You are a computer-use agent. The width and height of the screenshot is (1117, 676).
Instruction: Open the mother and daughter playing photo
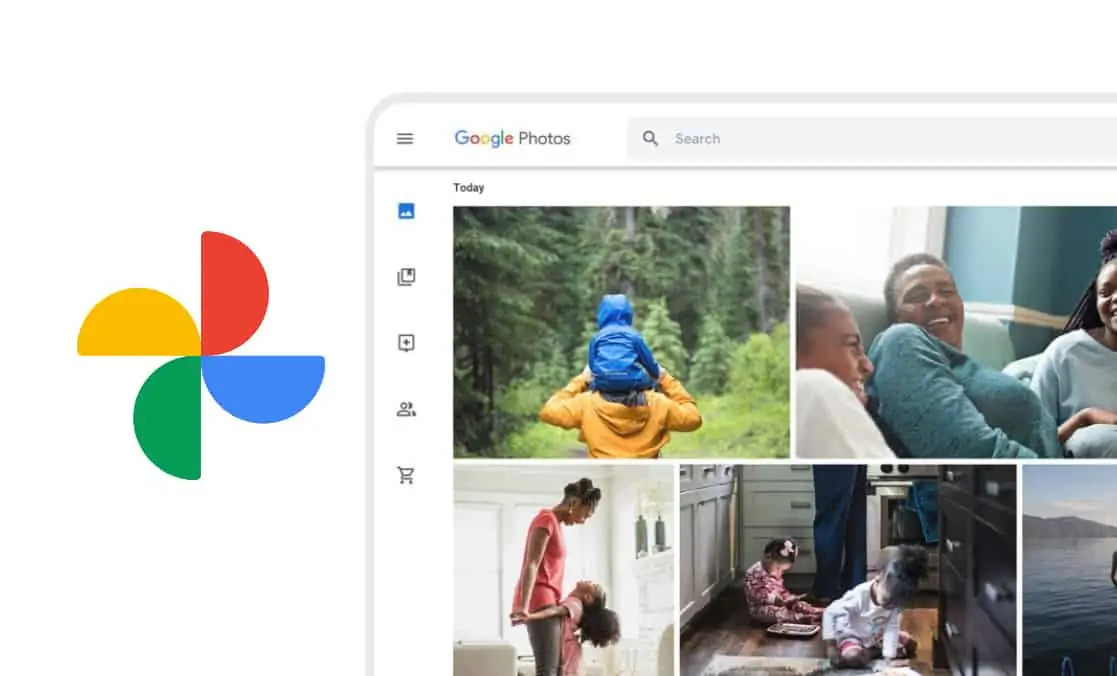pos(563,570)
